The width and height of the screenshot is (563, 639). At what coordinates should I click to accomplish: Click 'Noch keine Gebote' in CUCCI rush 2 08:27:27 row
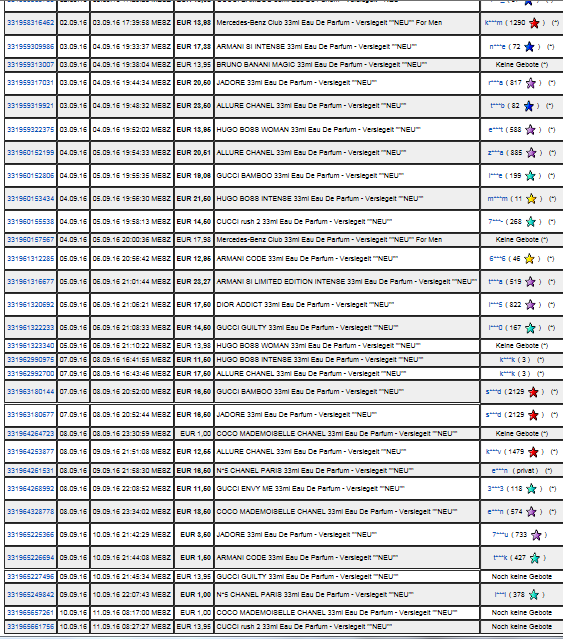coord(521,626)
